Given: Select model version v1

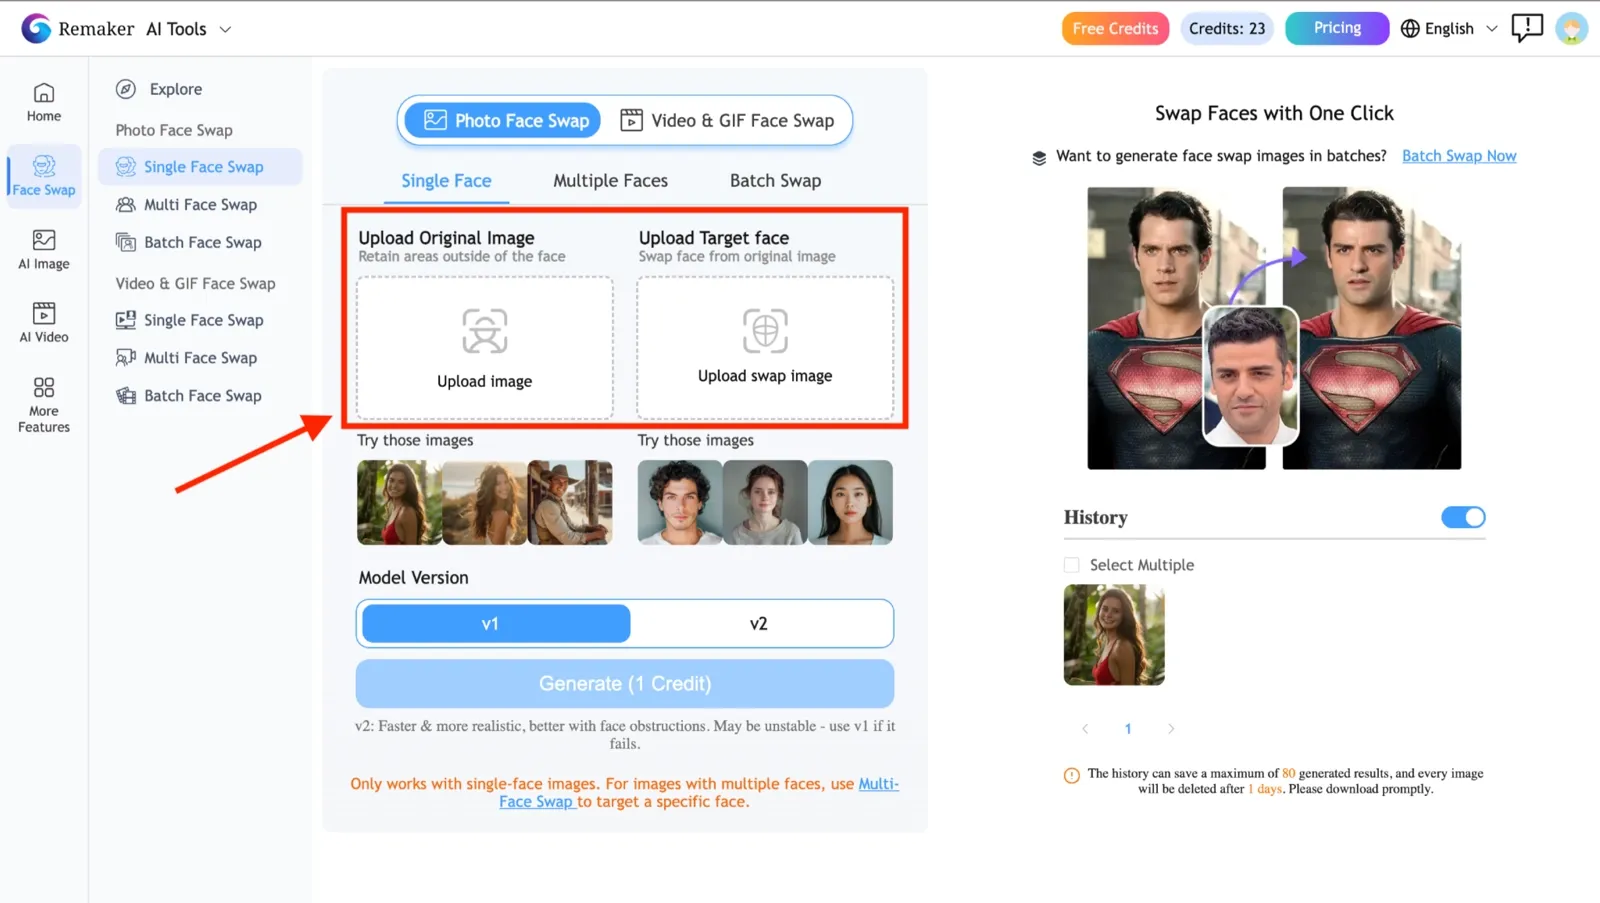Looking at the screenshot, I should point(496,624).
